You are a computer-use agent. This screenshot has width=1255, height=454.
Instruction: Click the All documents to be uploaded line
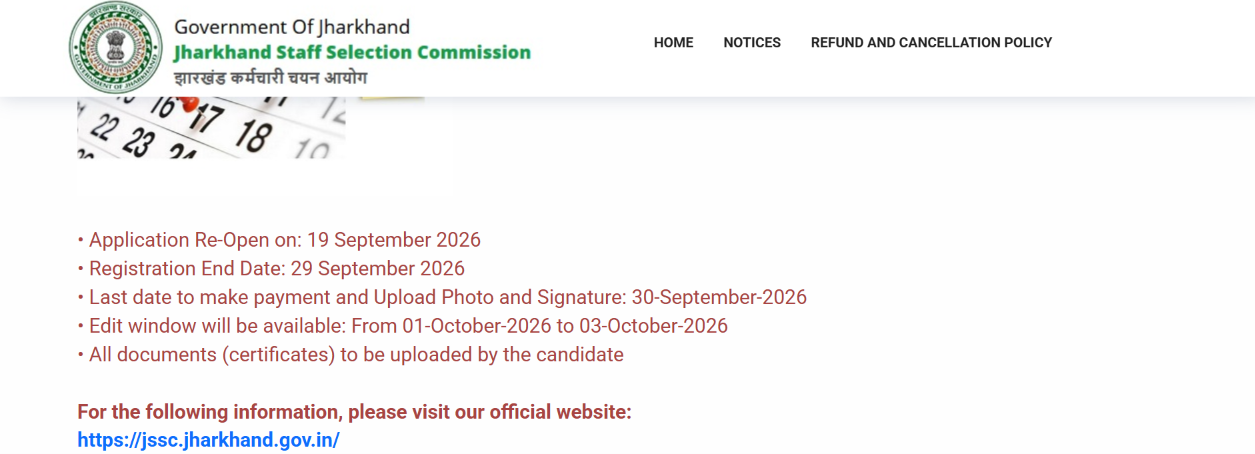click(x=350, y=355)
